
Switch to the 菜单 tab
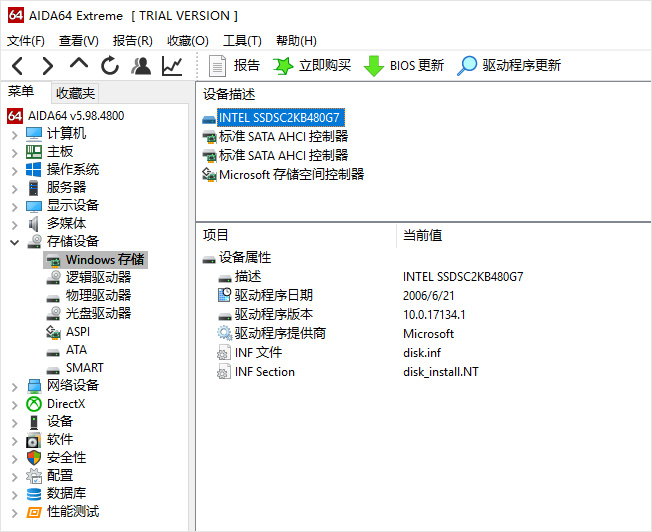tap(21, 91)
